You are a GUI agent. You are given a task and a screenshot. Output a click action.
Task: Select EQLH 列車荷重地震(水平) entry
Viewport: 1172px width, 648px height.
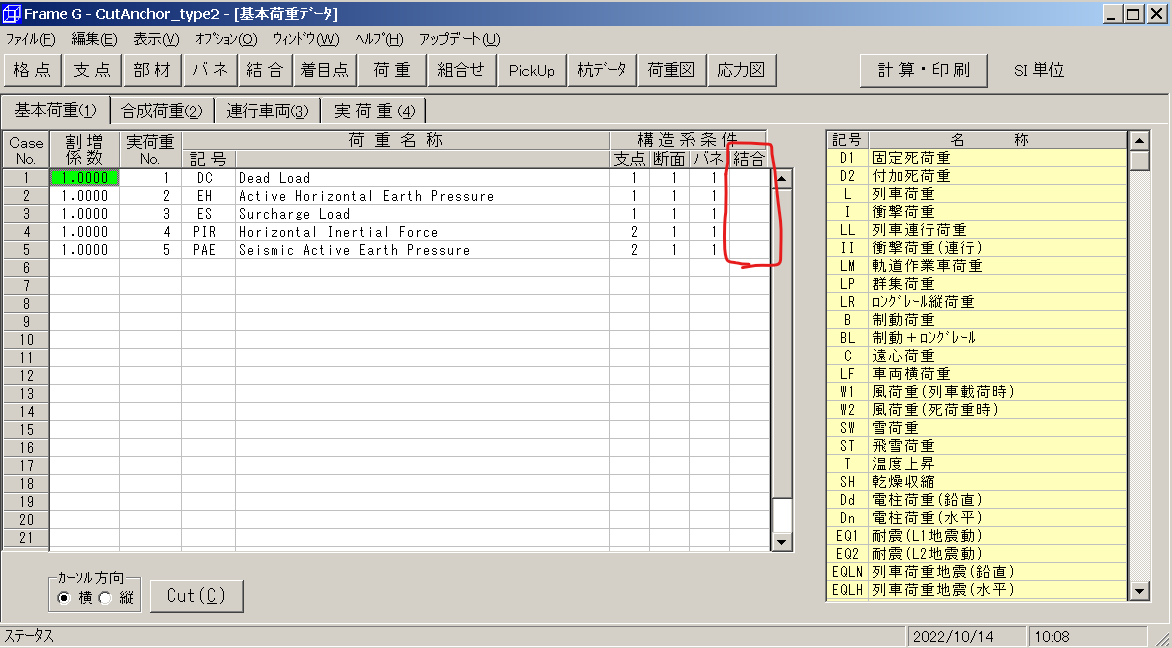(977, 590)
